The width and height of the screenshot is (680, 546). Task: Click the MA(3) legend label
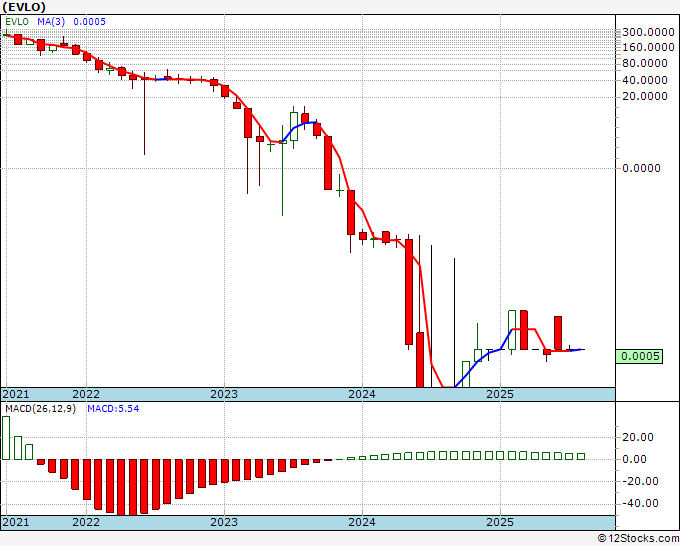(49, 22)
